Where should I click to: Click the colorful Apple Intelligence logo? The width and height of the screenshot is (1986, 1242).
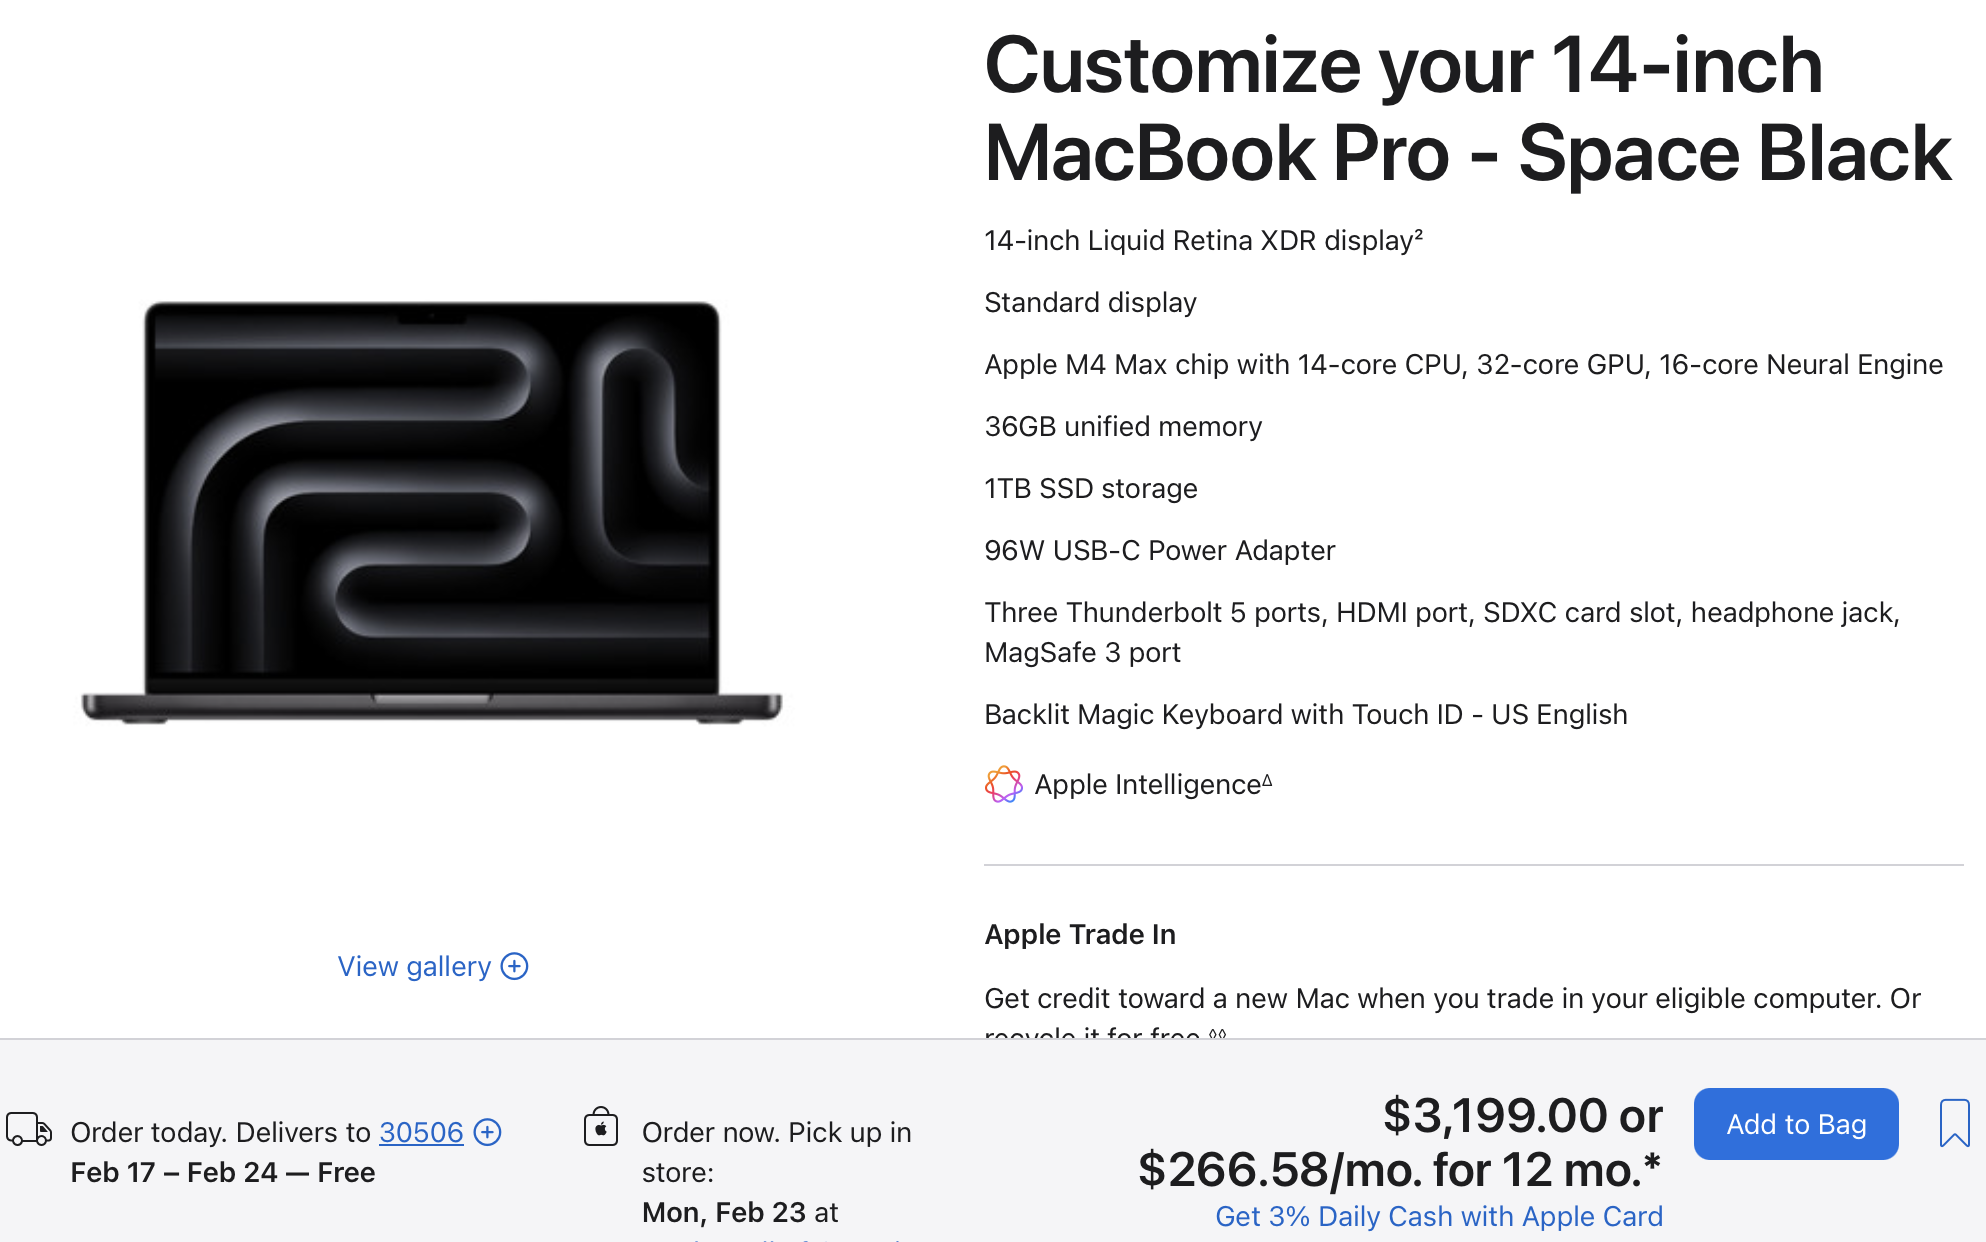[1003, 785]
